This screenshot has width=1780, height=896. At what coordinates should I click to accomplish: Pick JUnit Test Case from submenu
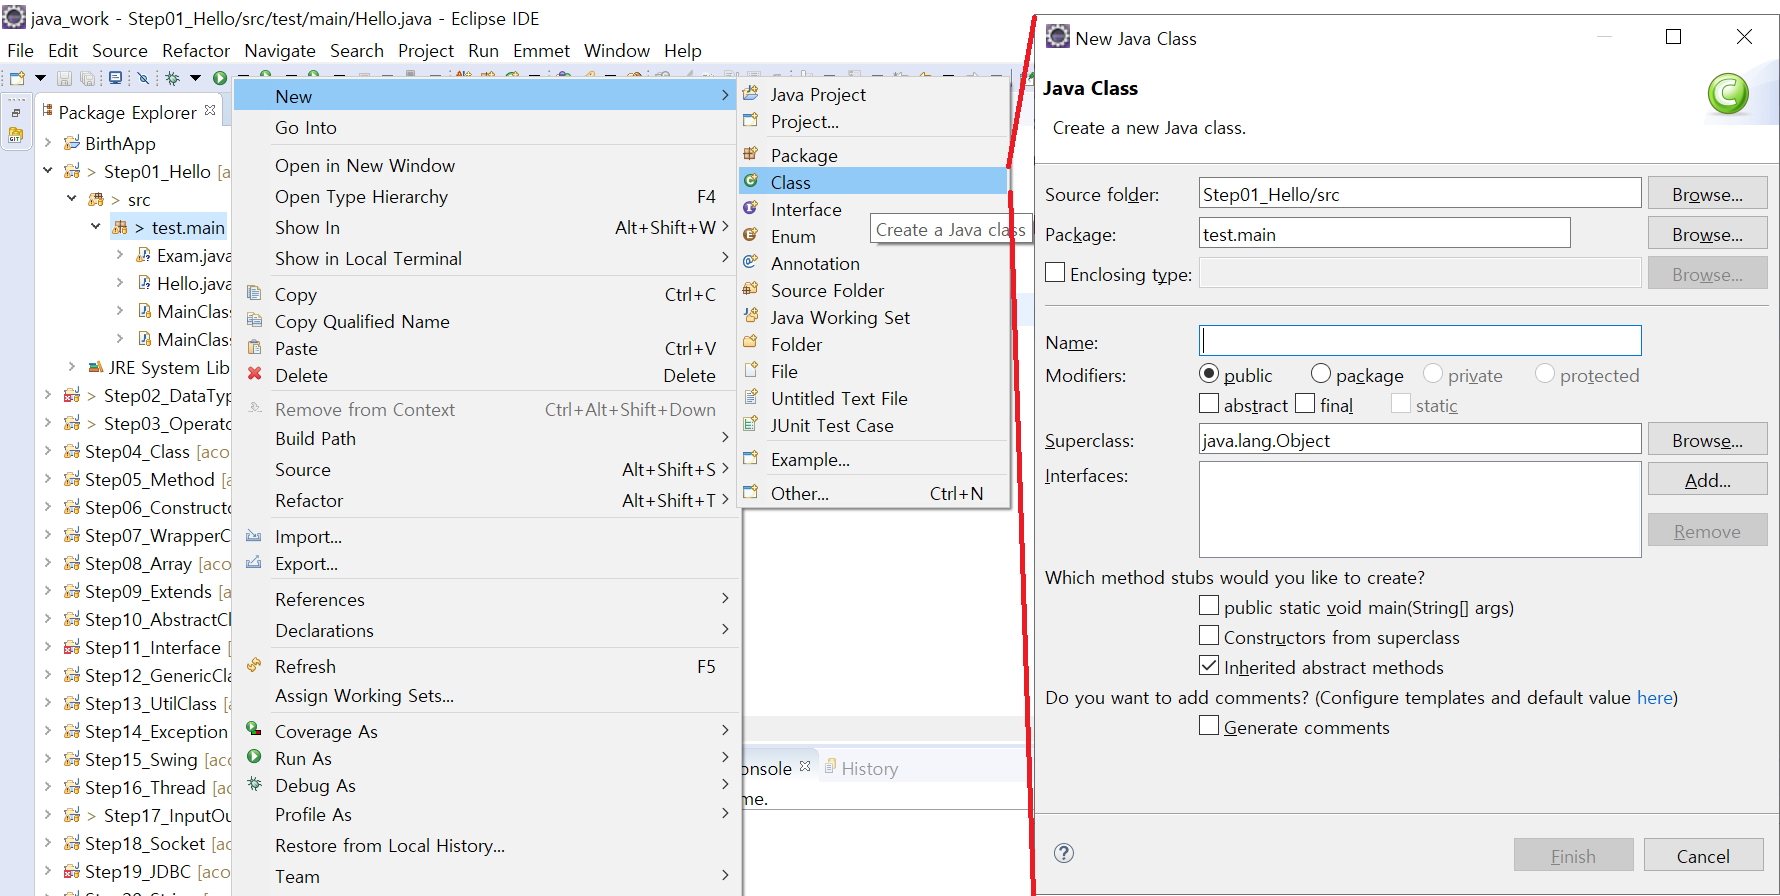tap(873, 425)
